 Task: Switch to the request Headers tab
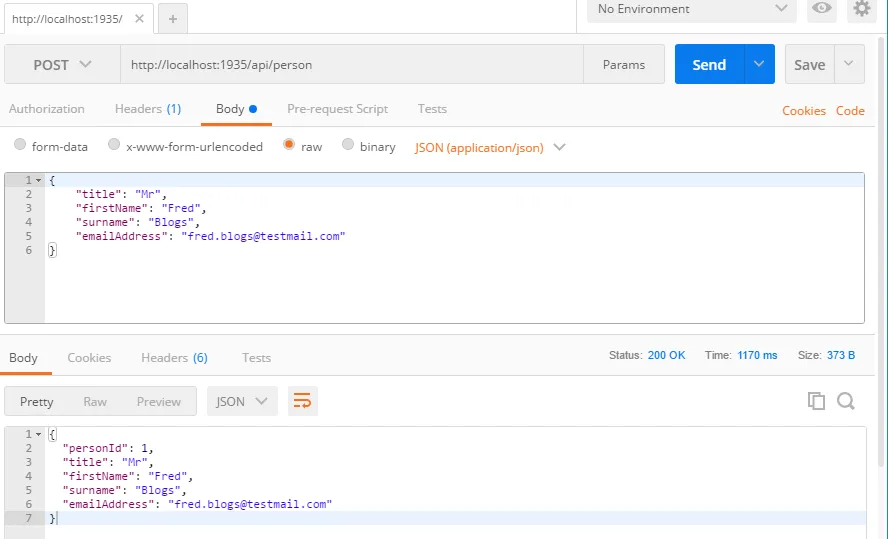tap(147, 109)
